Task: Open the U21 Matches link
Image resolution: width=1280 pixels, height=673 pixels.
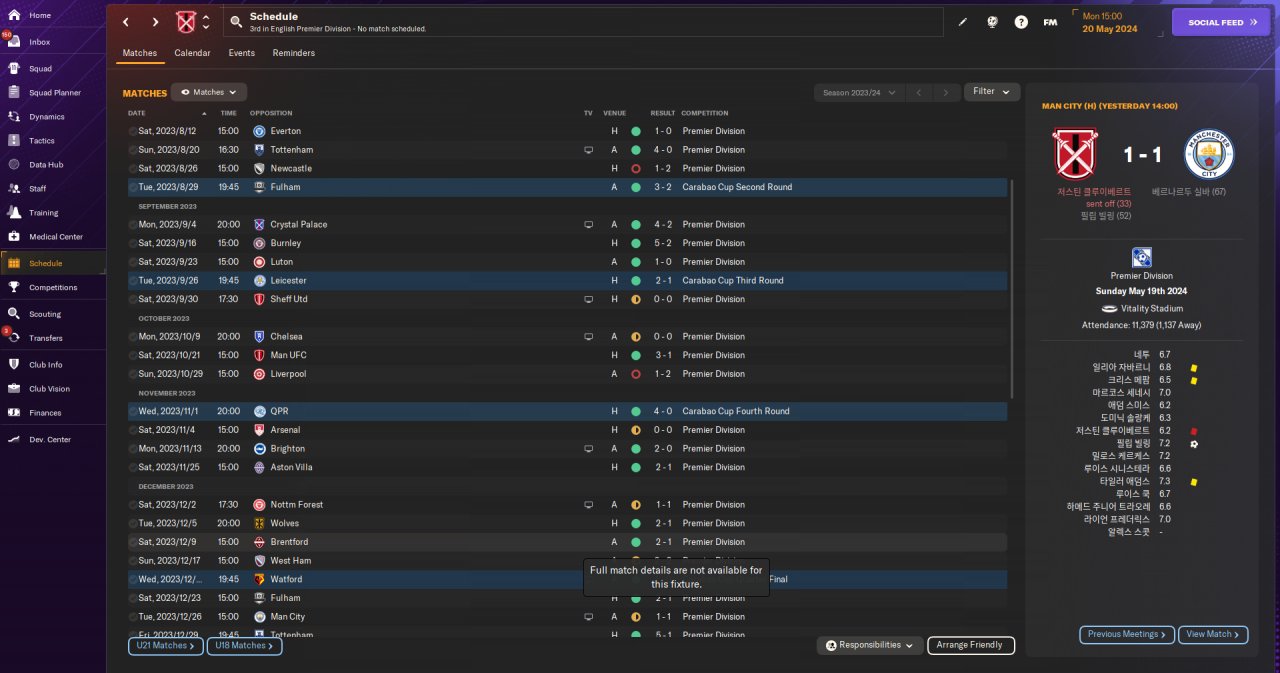Action: click(165, 646)
